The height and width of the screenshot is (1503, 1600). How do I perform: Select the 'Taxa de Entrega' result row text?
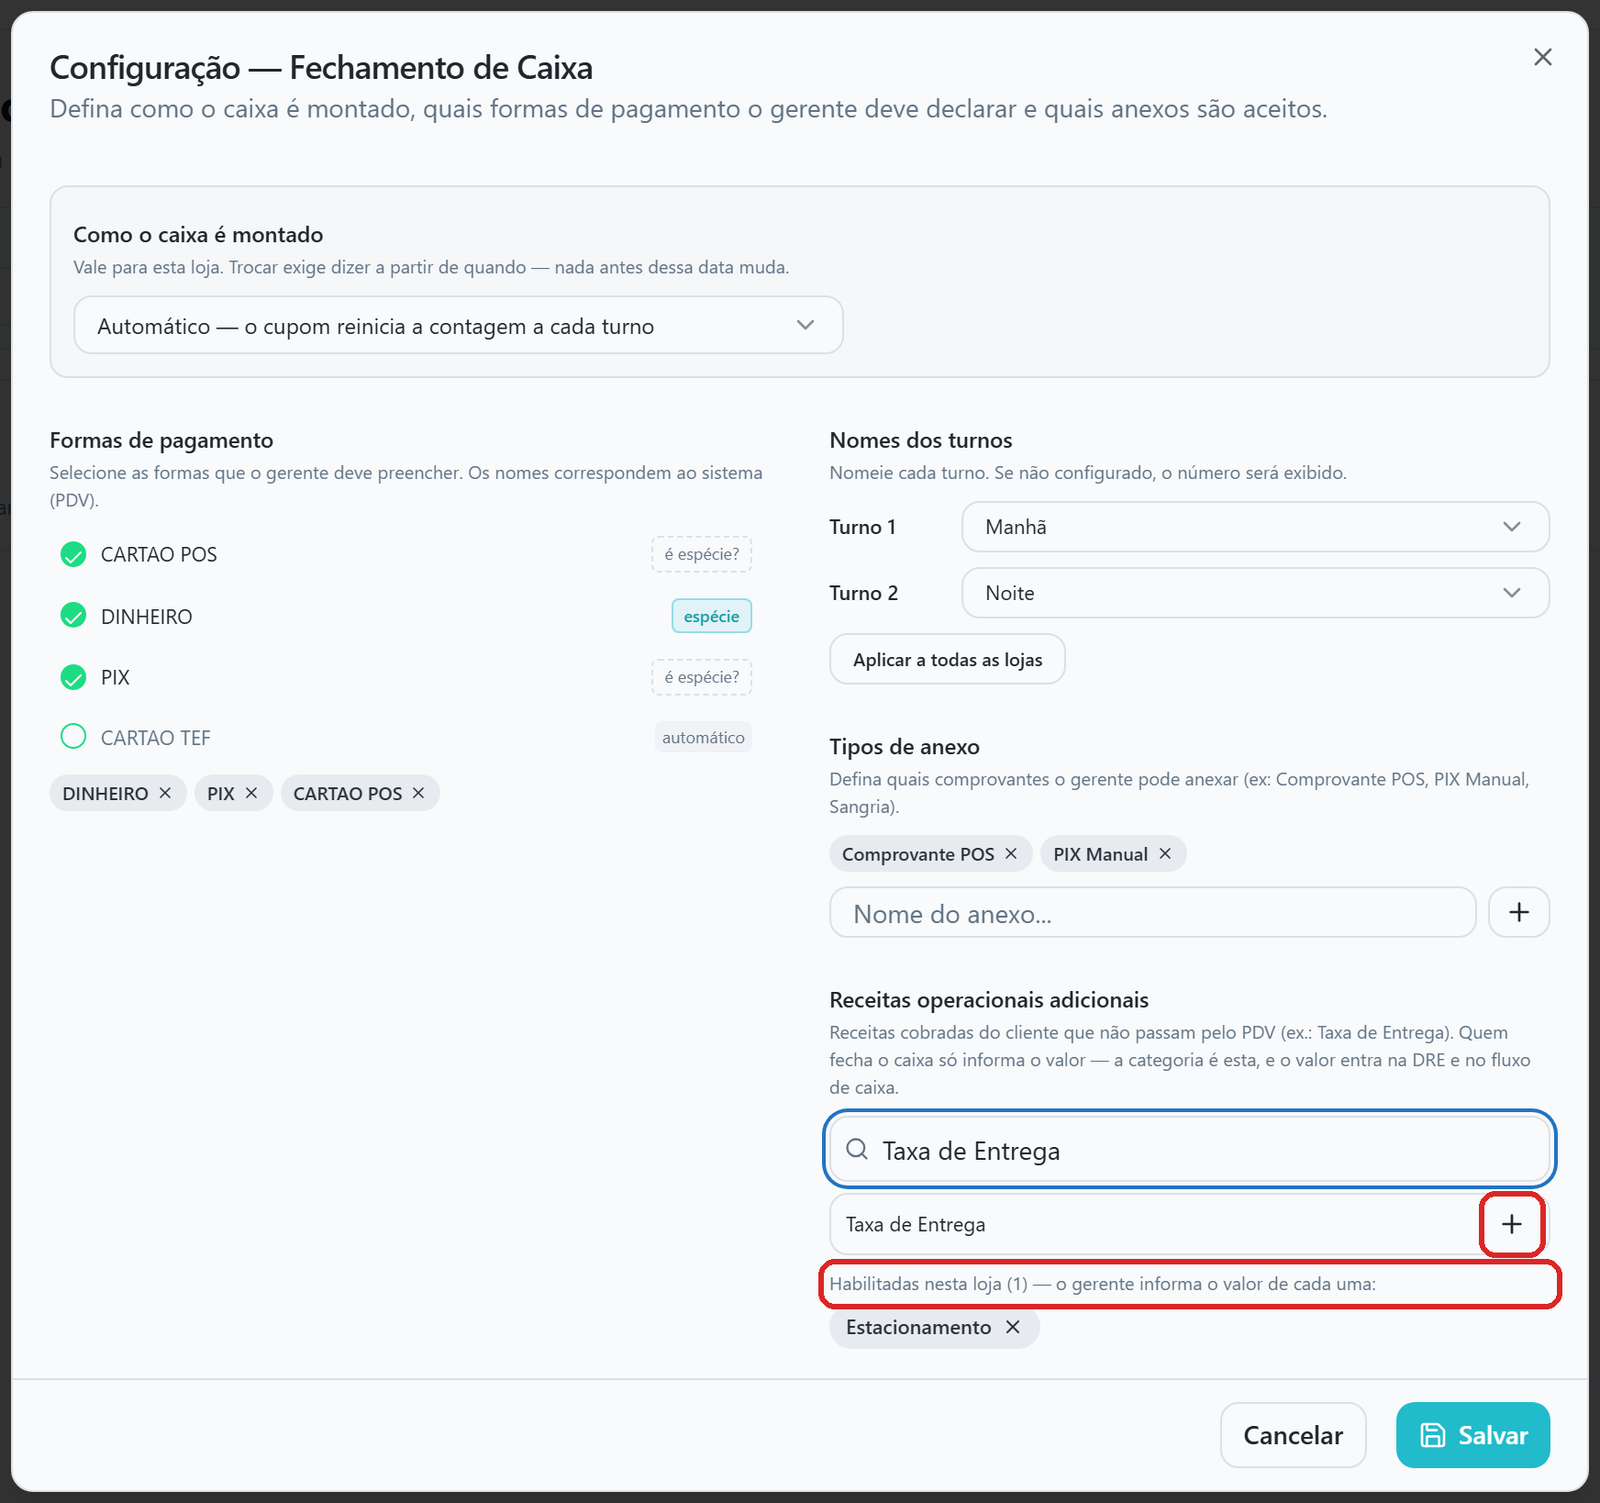pos(916,1224)
